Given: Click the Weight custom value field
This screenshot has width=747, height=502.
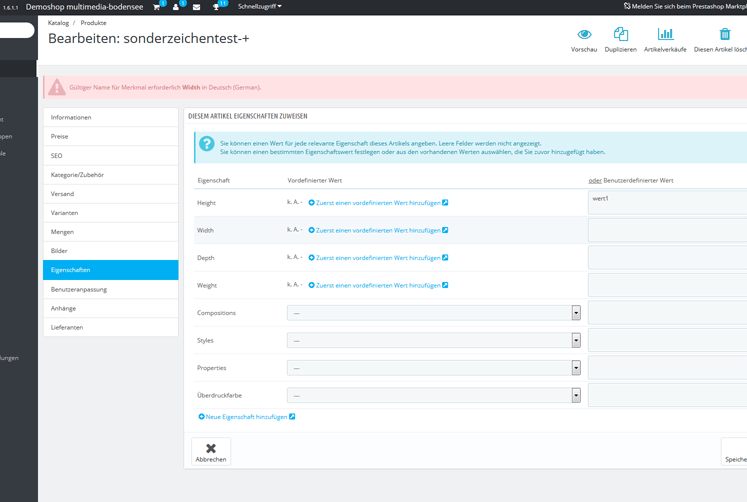Looking at the screenshot, I should pos(667,285).
